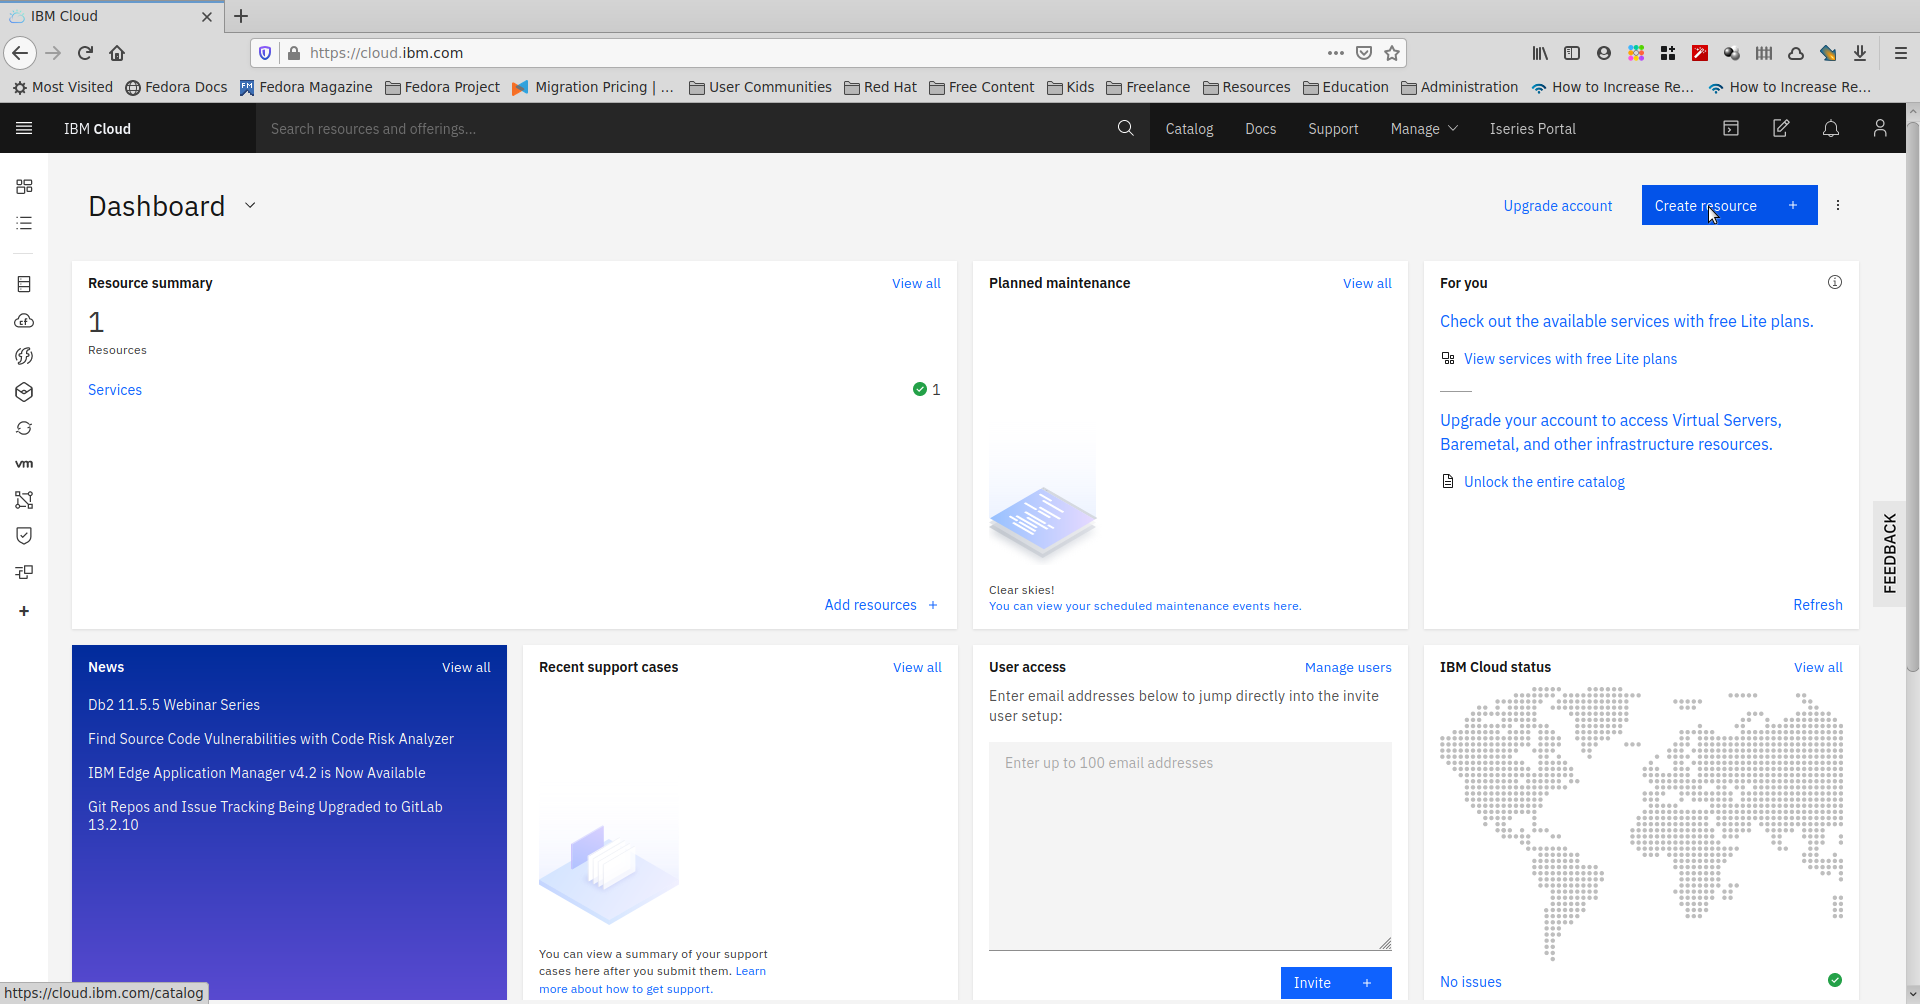Image resolution: width=1920 pixels, height=1004 pixels.
Task: Click the FEEDBACK side tab
Action: (x=1889, y=553)
